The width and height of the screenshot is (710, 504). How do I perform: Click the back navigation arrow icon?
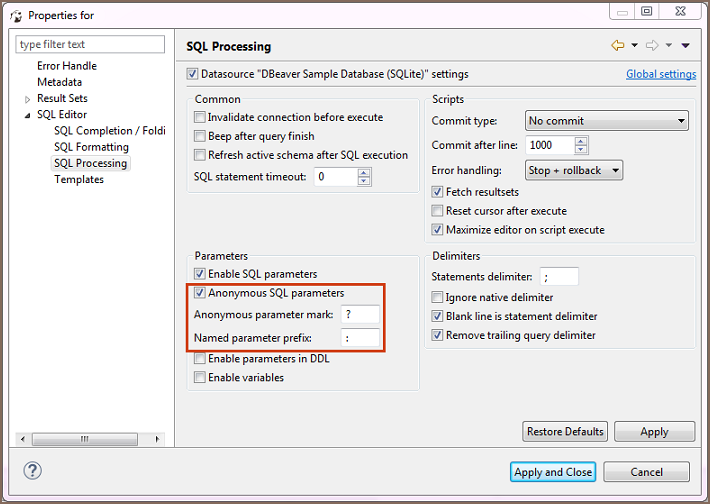coord(617,46)
